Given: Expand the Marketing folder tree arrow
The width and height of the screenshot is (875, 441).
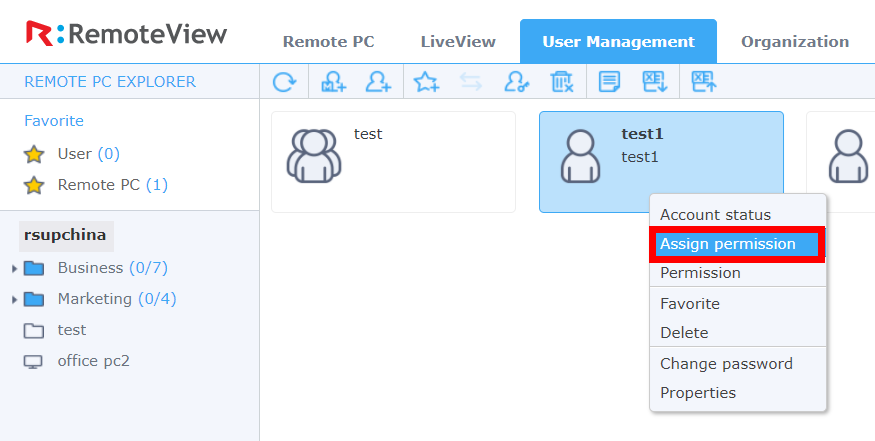Looking at the screenshot, I should tap(15, 300).
